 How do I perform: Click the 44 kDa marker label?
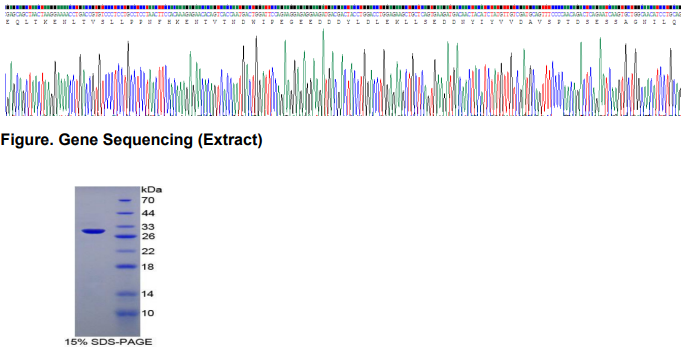click(x=148, y=213)
